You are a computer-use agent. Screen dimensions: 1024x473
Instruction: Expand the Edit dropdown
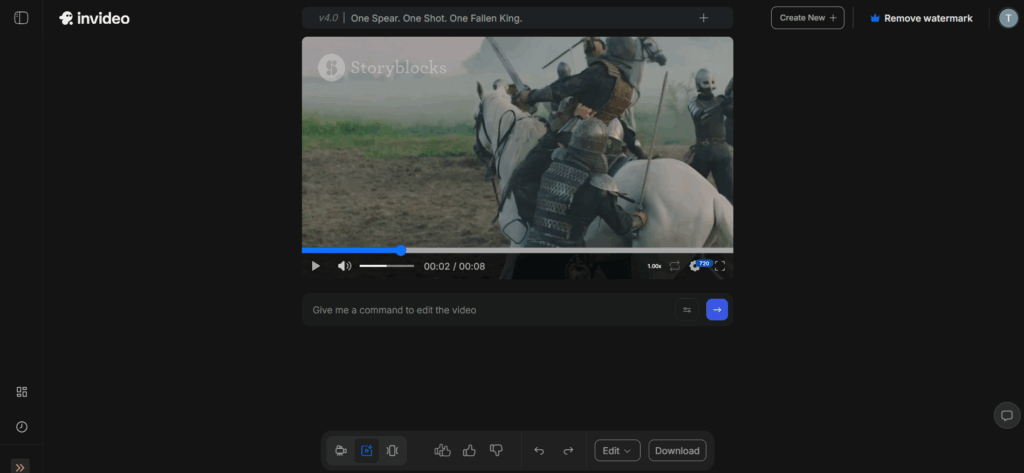pos(617,451)
